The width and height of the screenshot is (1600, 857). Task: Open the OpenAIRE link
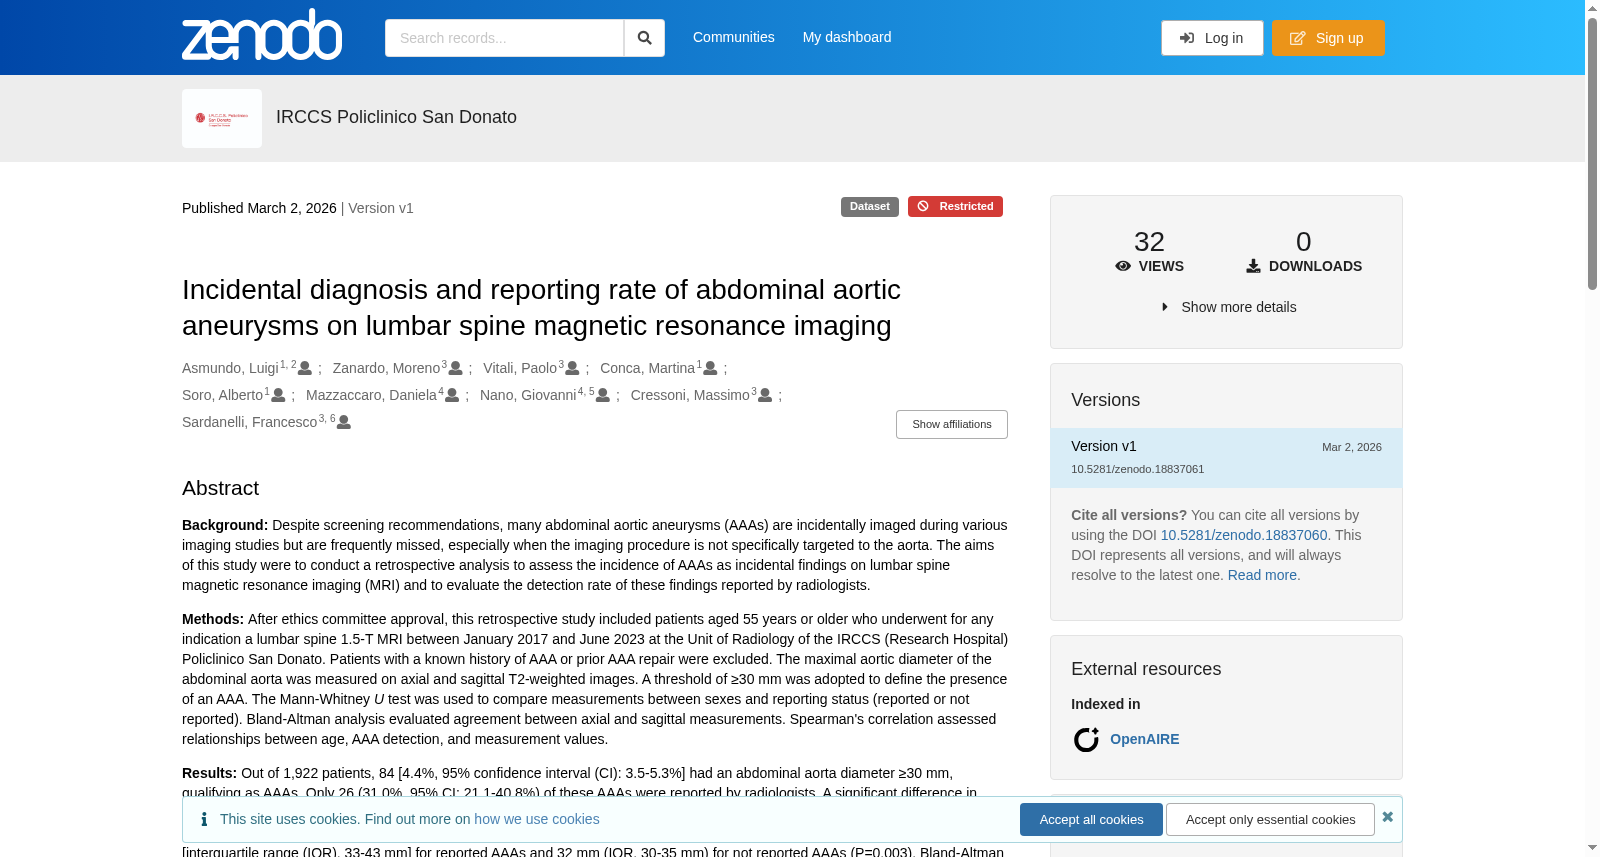point(1145,739)
